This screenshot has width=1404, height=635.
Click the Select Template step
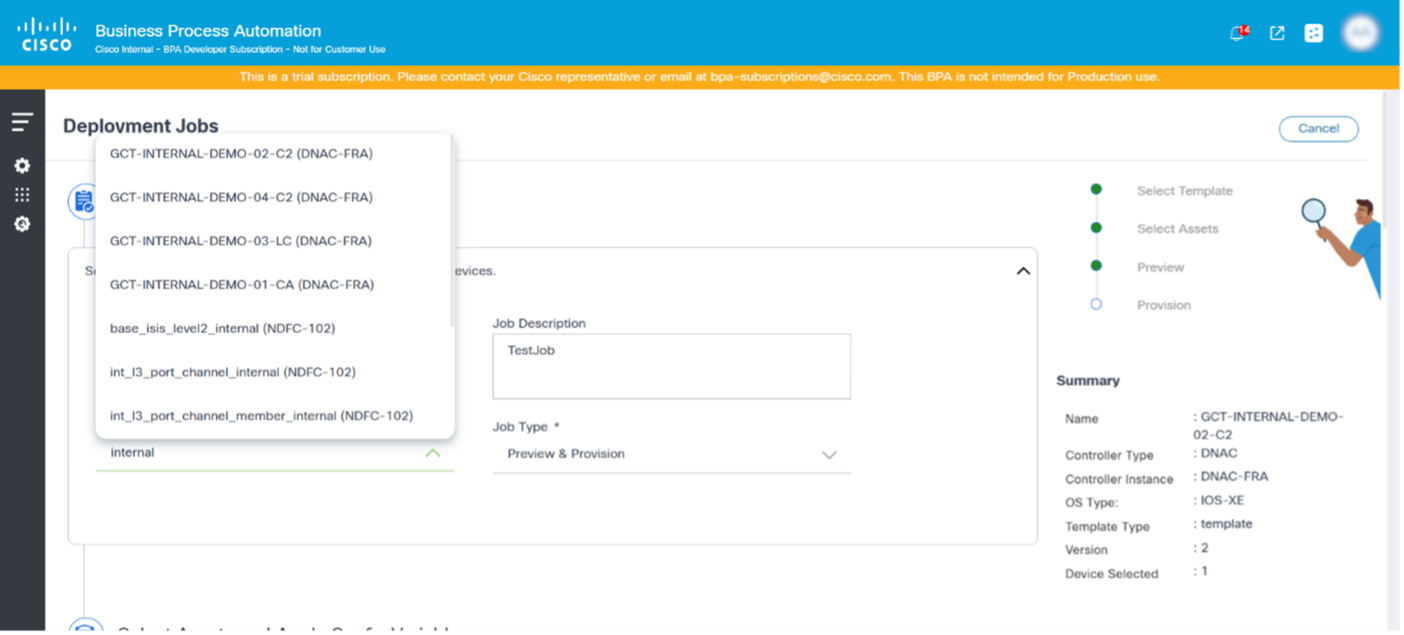coord(1184,191)
